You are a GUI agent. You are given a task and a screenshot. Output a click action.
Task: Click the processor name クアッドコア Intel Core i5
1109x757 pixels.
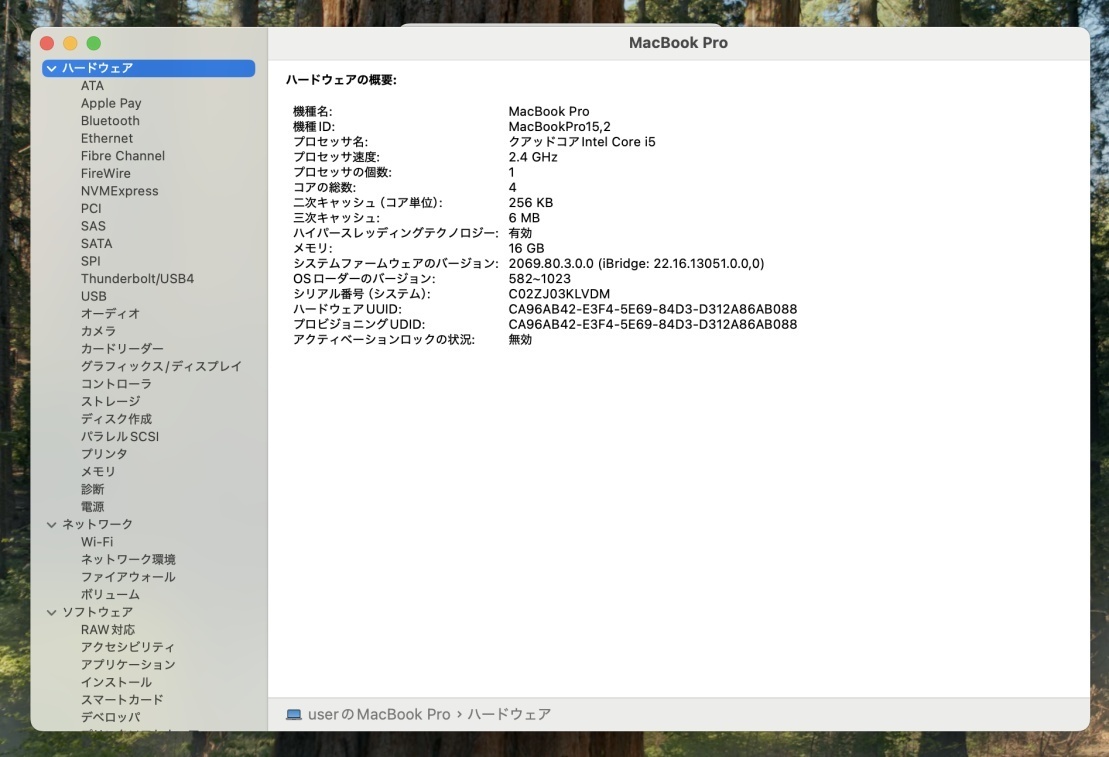pos(582,142)
